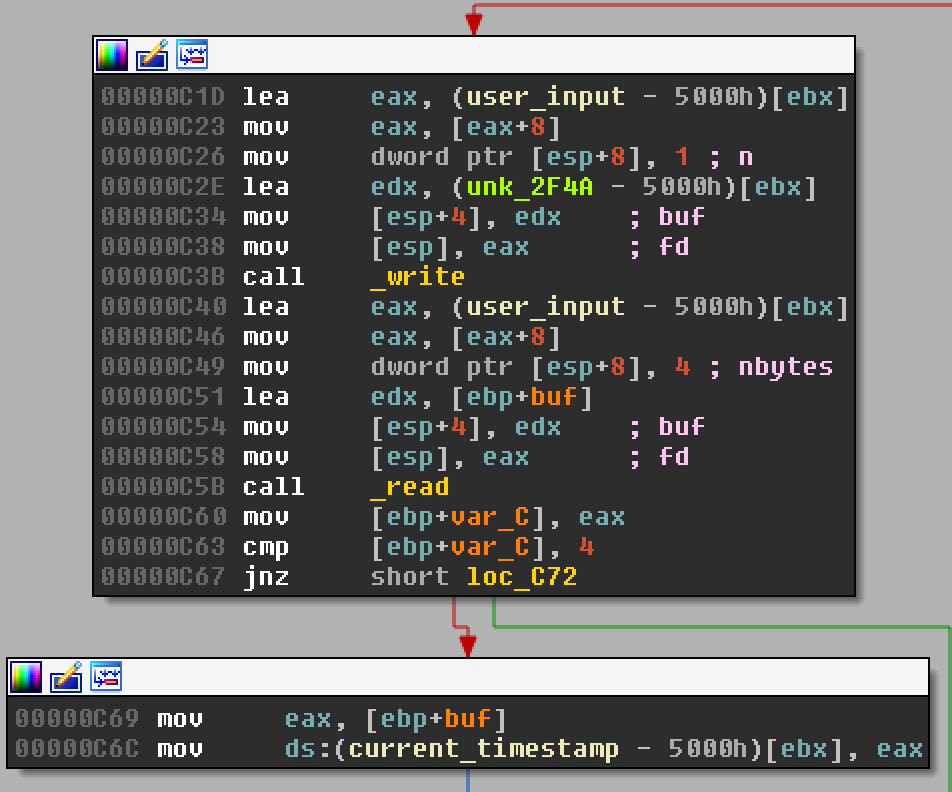Select the jnz mnemonic at 00000C67
The height and width of the screenshot is (792, 952).
(265, 577)
